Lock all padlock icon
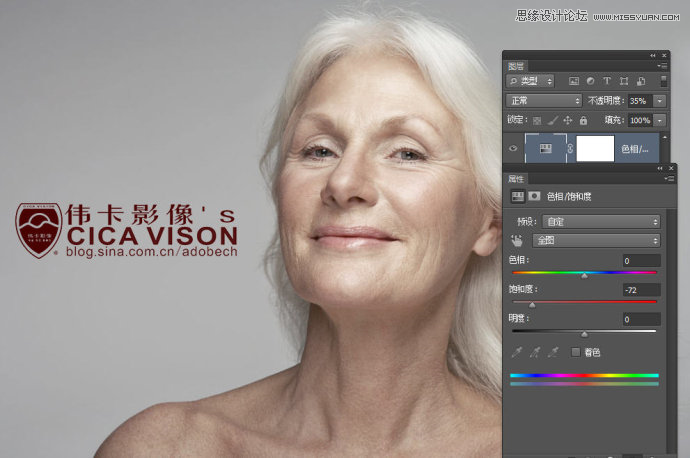 [583, 120]
